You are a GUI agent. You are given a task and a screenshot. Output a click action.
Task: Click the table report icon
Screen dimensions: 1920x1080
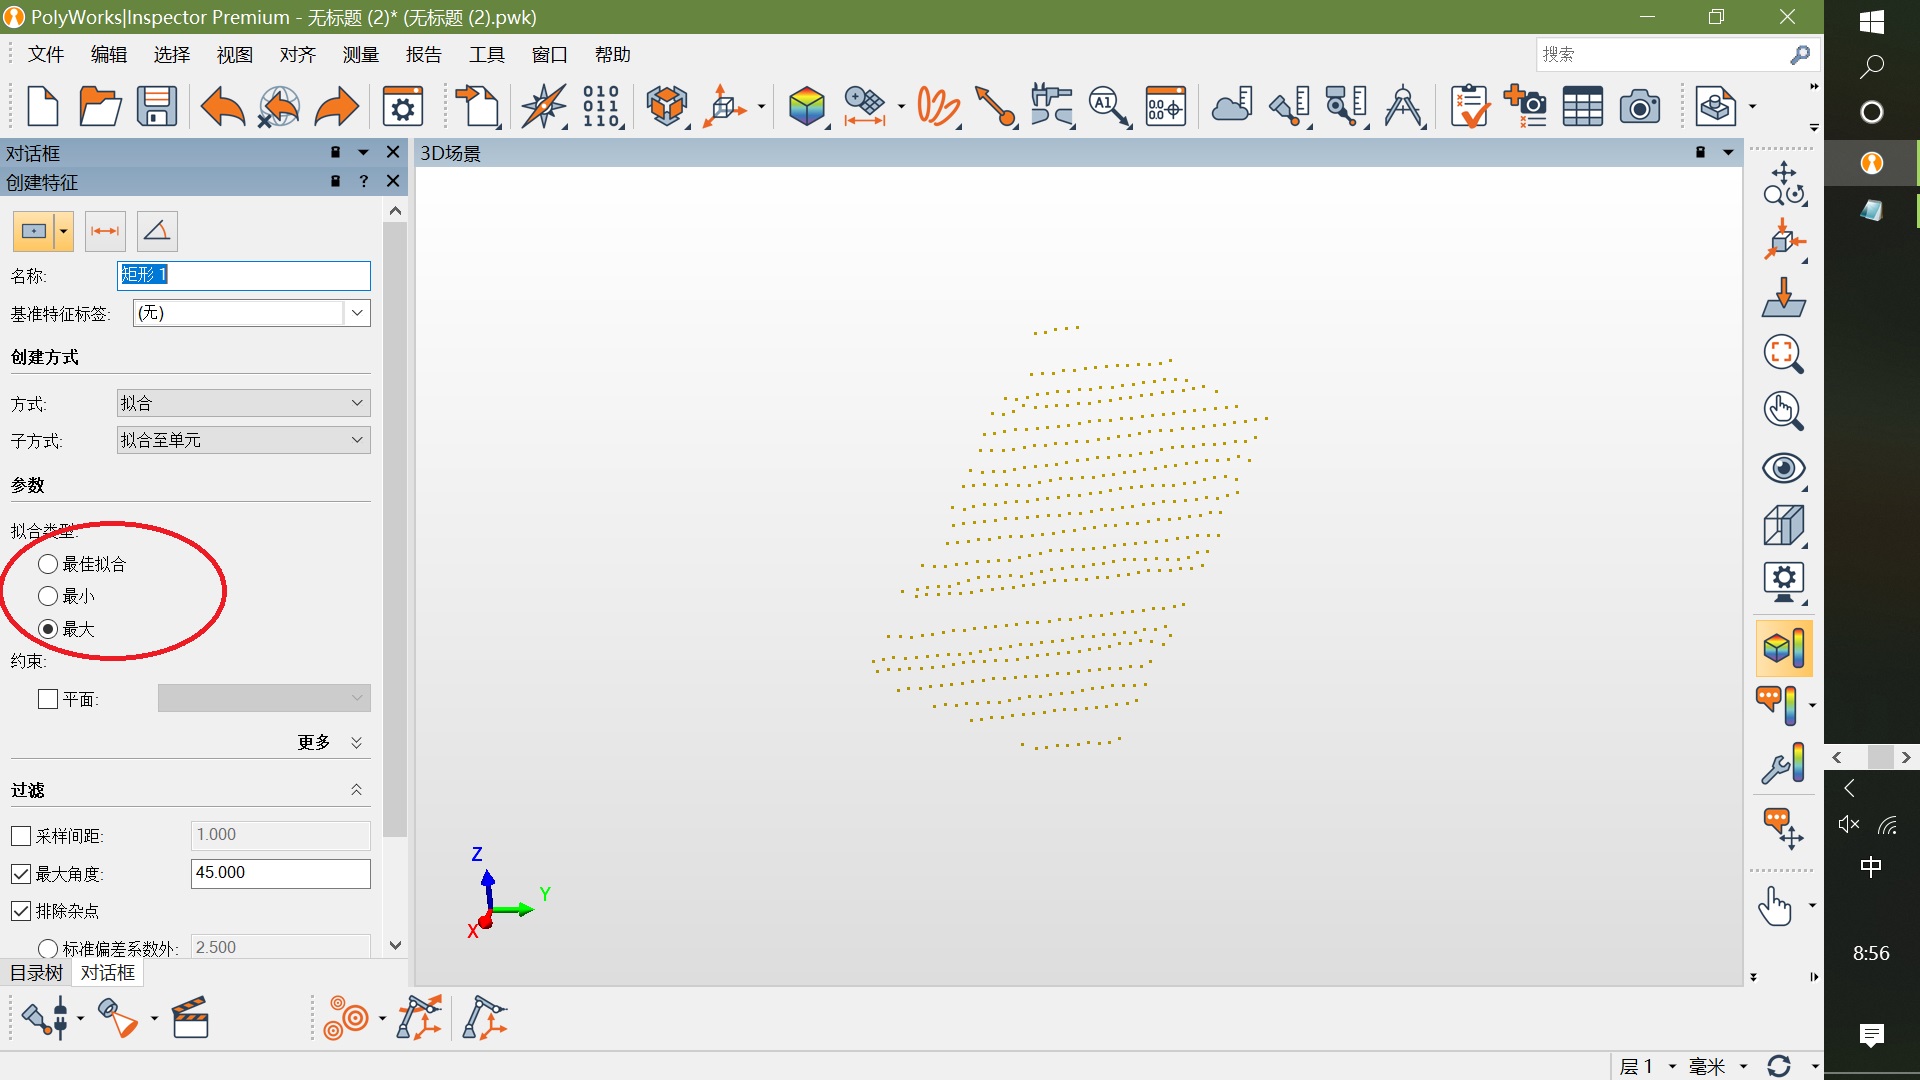(1582, 106)
